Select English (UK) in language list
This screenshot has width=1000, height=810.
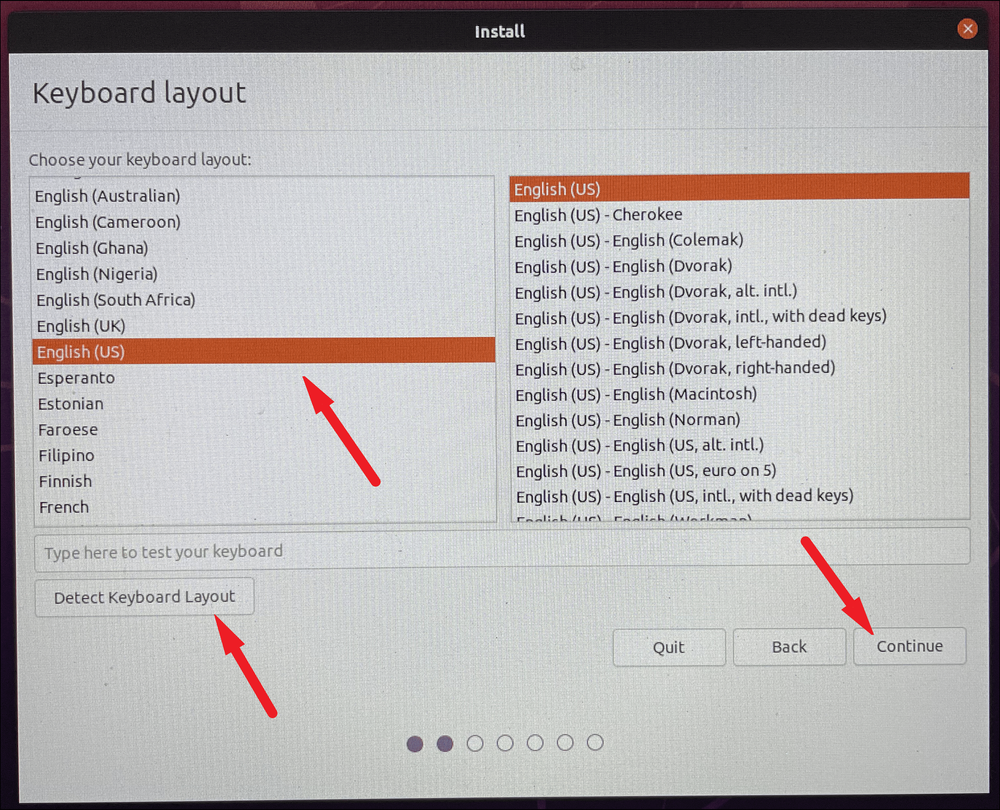click(x=263, y=326)
